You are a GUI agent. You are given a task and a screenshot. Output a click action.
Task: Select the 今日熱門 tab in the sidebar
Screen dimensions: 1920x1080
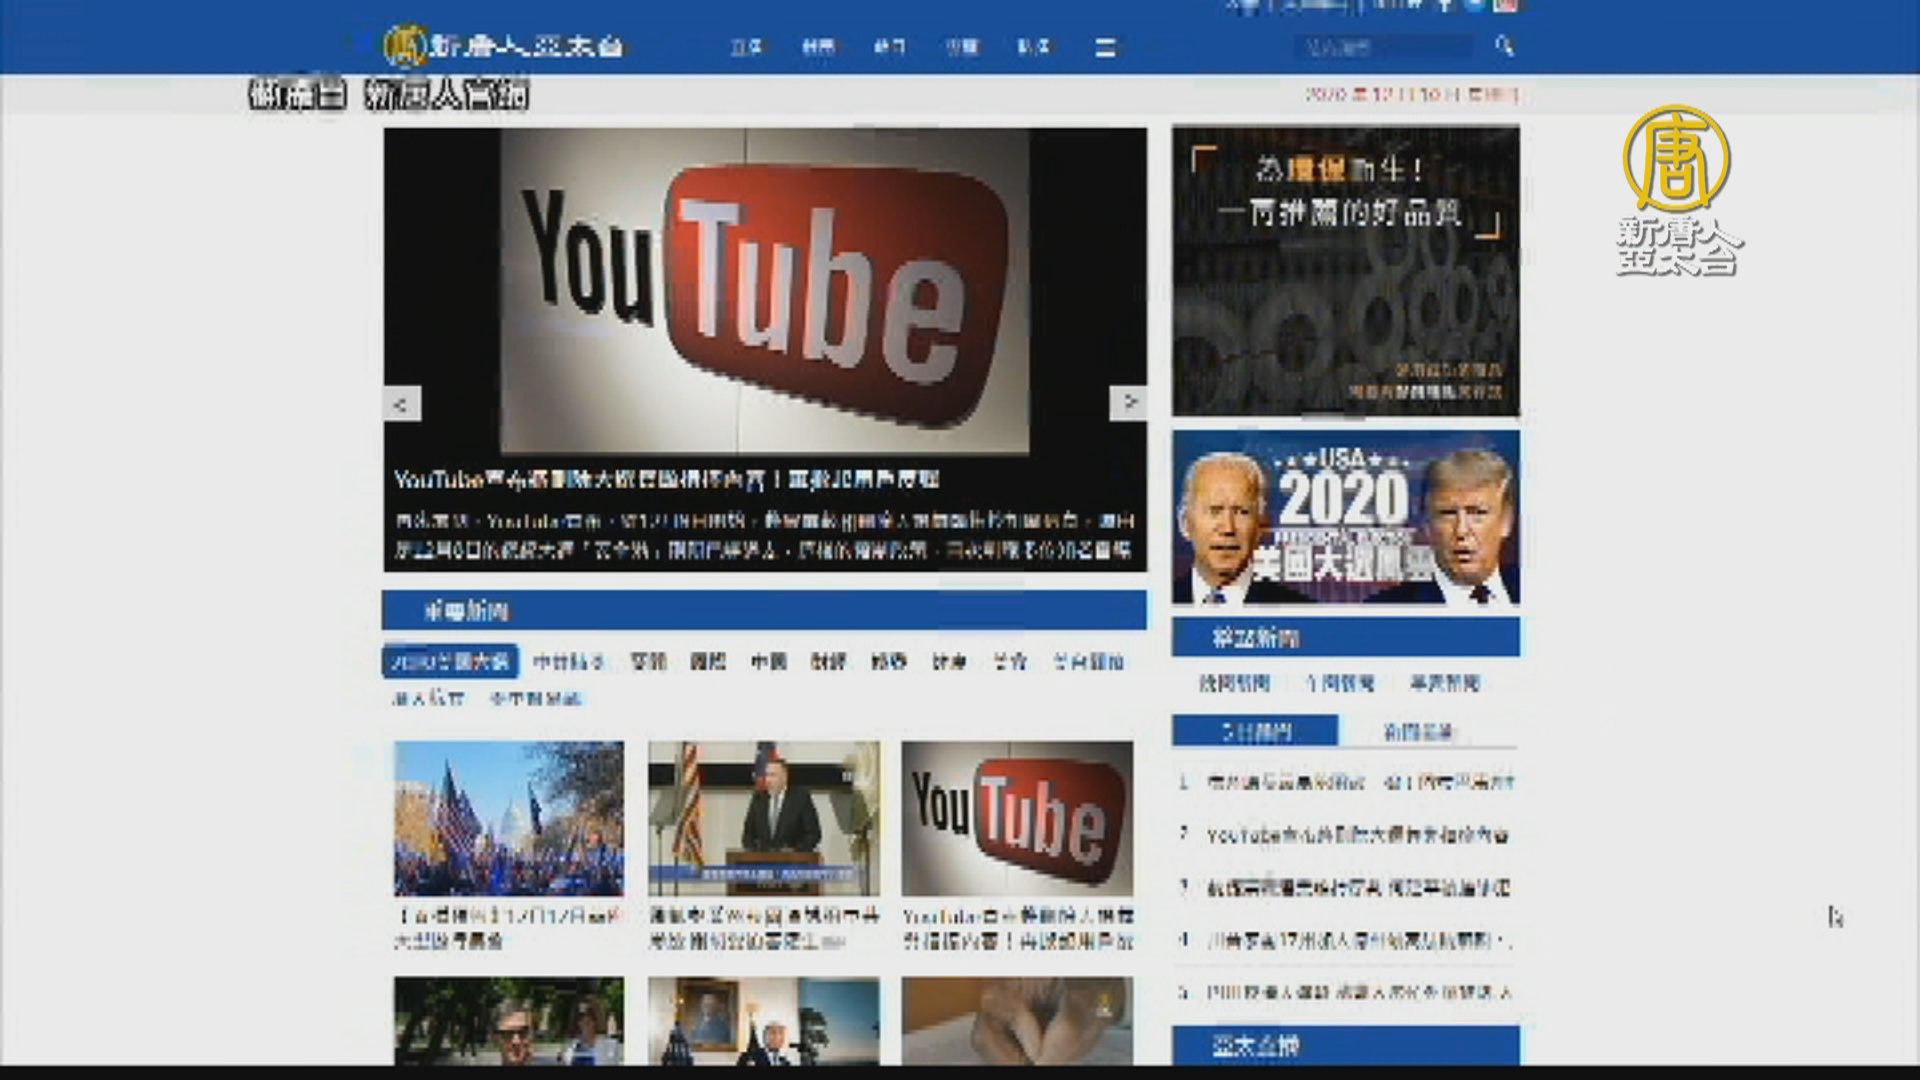[1255, 732]
